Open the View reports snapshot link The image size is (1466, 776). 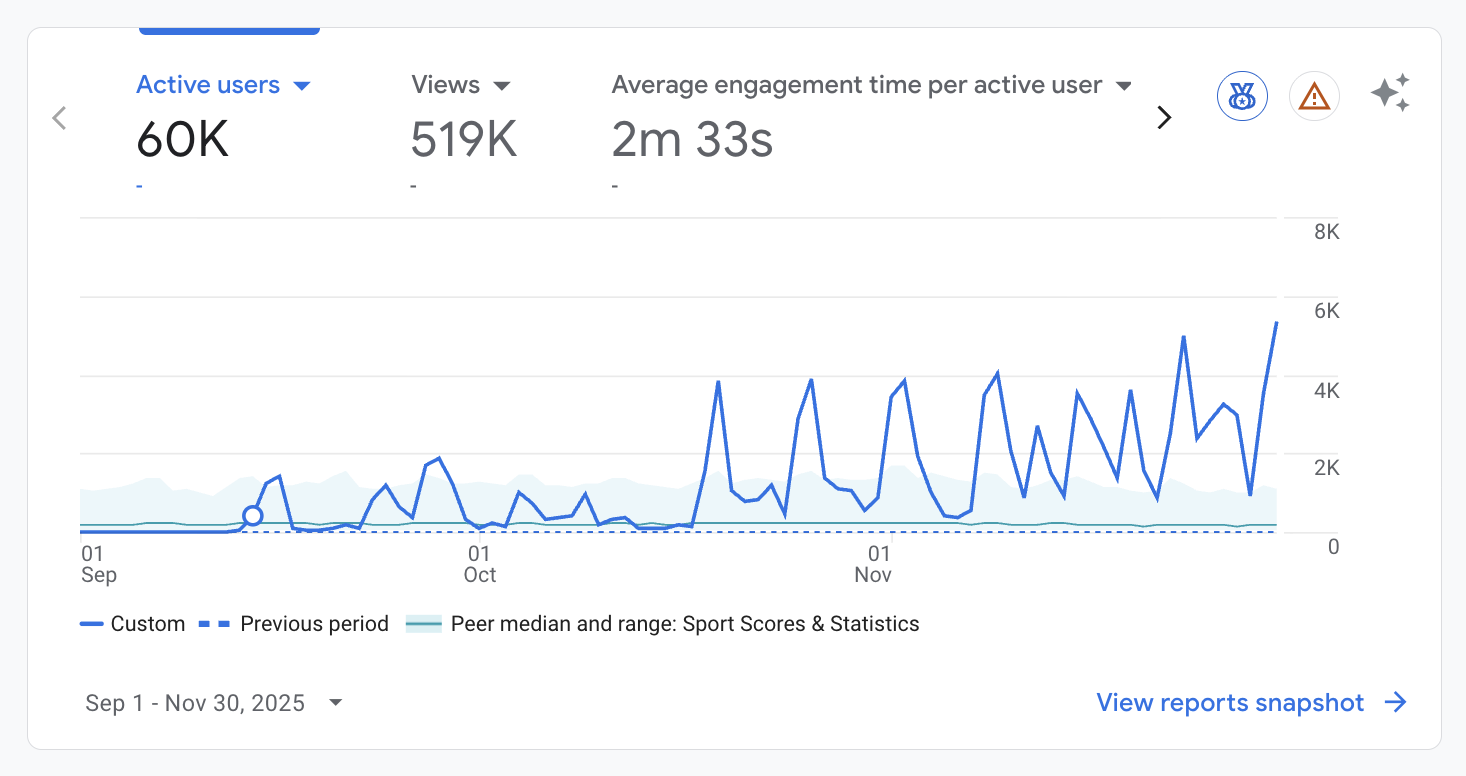(x=1230, y=703)
